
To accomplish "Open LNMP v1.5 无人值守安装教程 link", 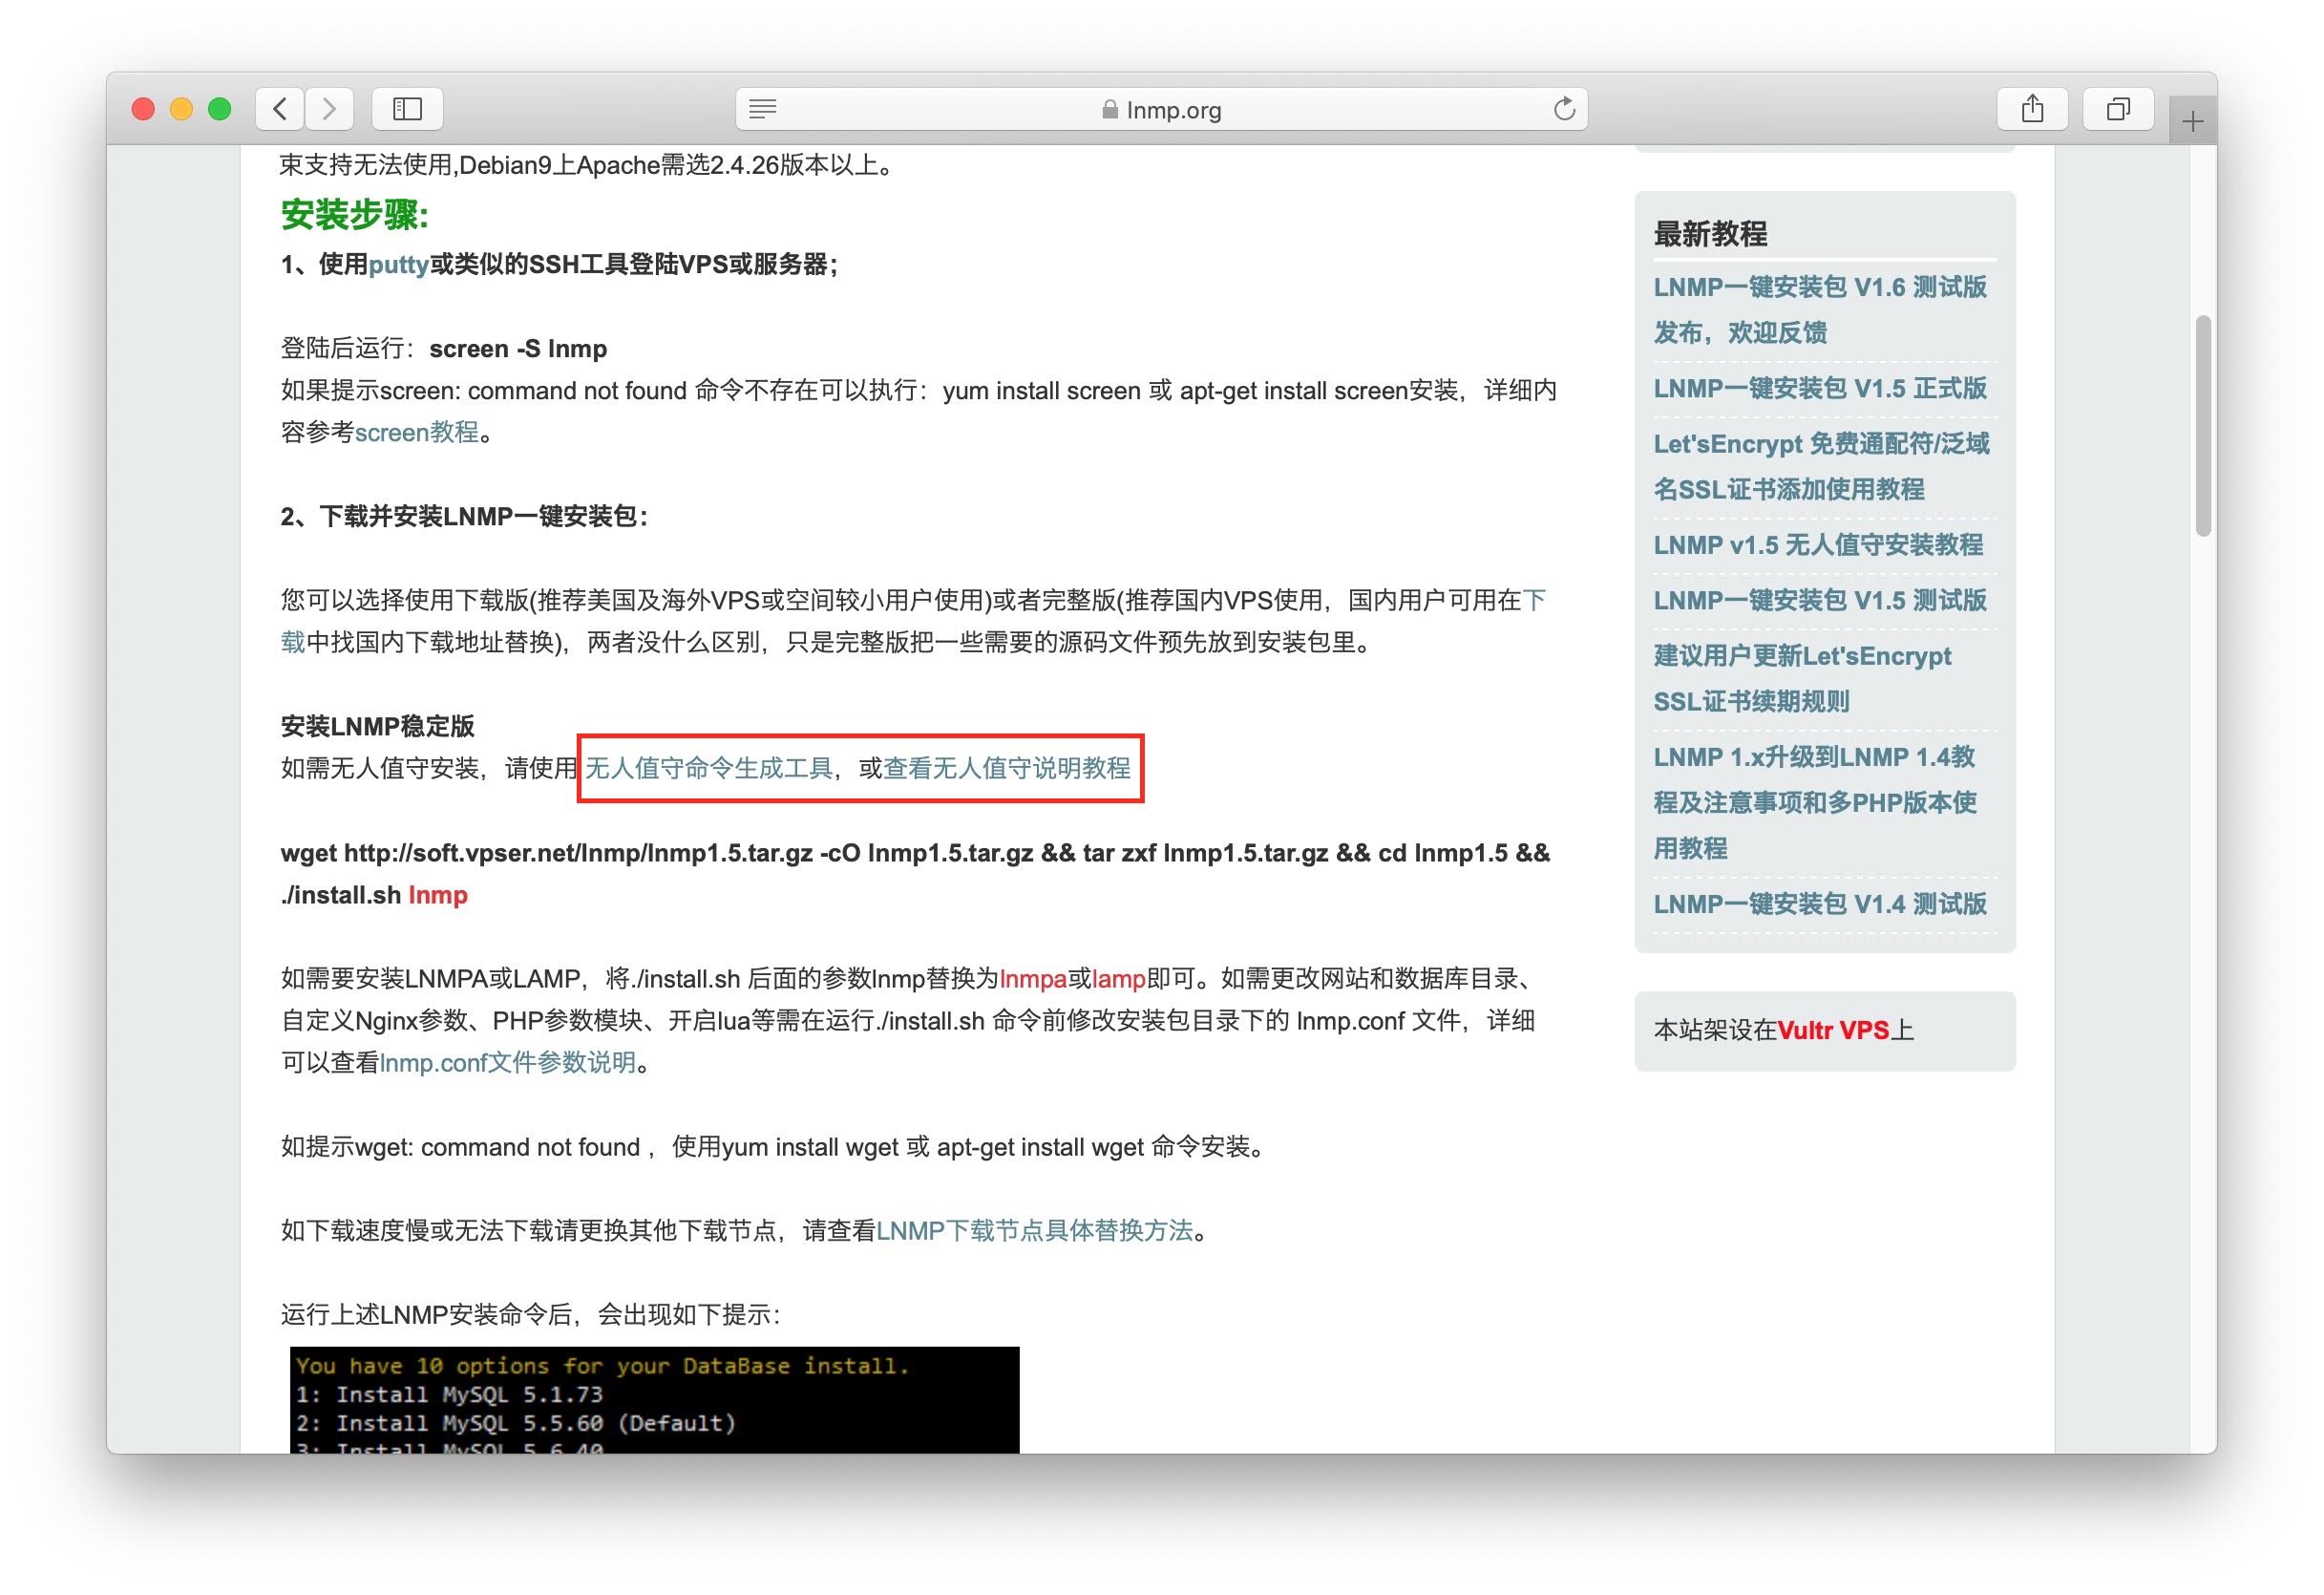I will click(1818, 545).
